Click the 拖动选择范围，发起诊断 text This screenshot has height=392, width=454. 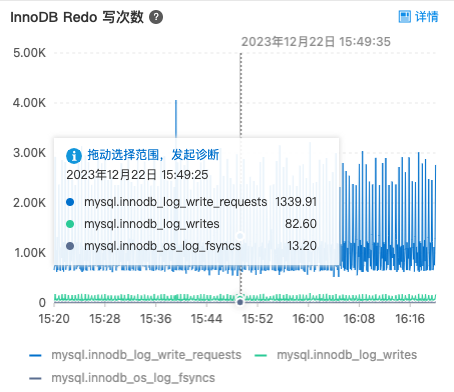point(153,155)
